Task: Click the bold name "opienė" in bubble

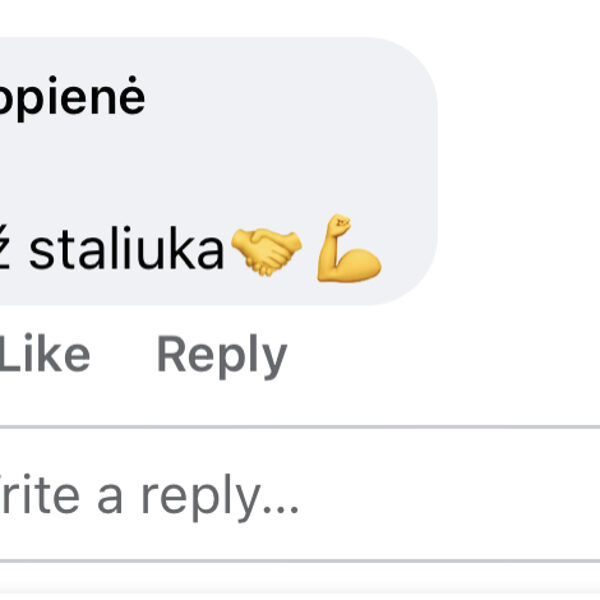Action: pyautogui.click(x=72, y=98)
